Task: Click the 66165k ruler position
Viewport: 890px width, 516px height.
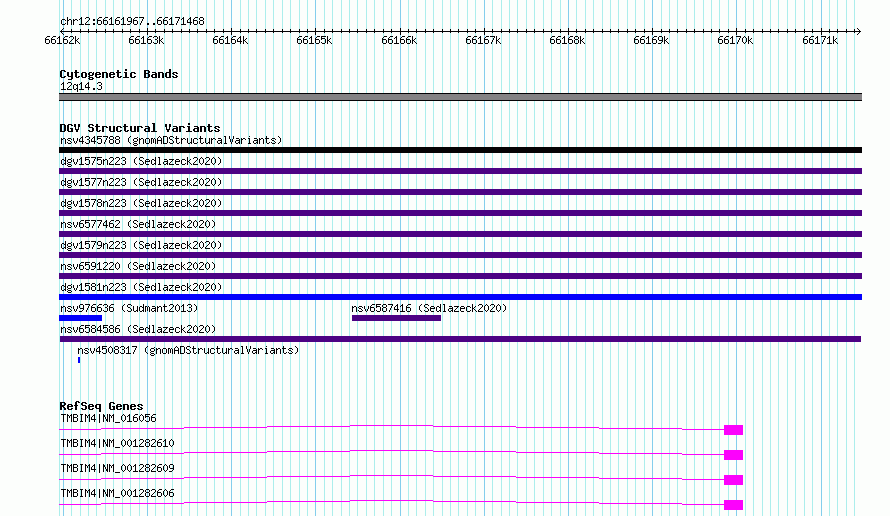Action: [314, 40]
